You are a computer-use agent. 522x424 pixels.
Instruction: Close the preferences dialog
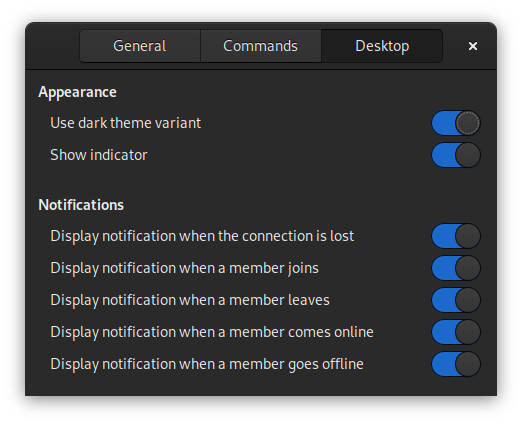point(473,46)
